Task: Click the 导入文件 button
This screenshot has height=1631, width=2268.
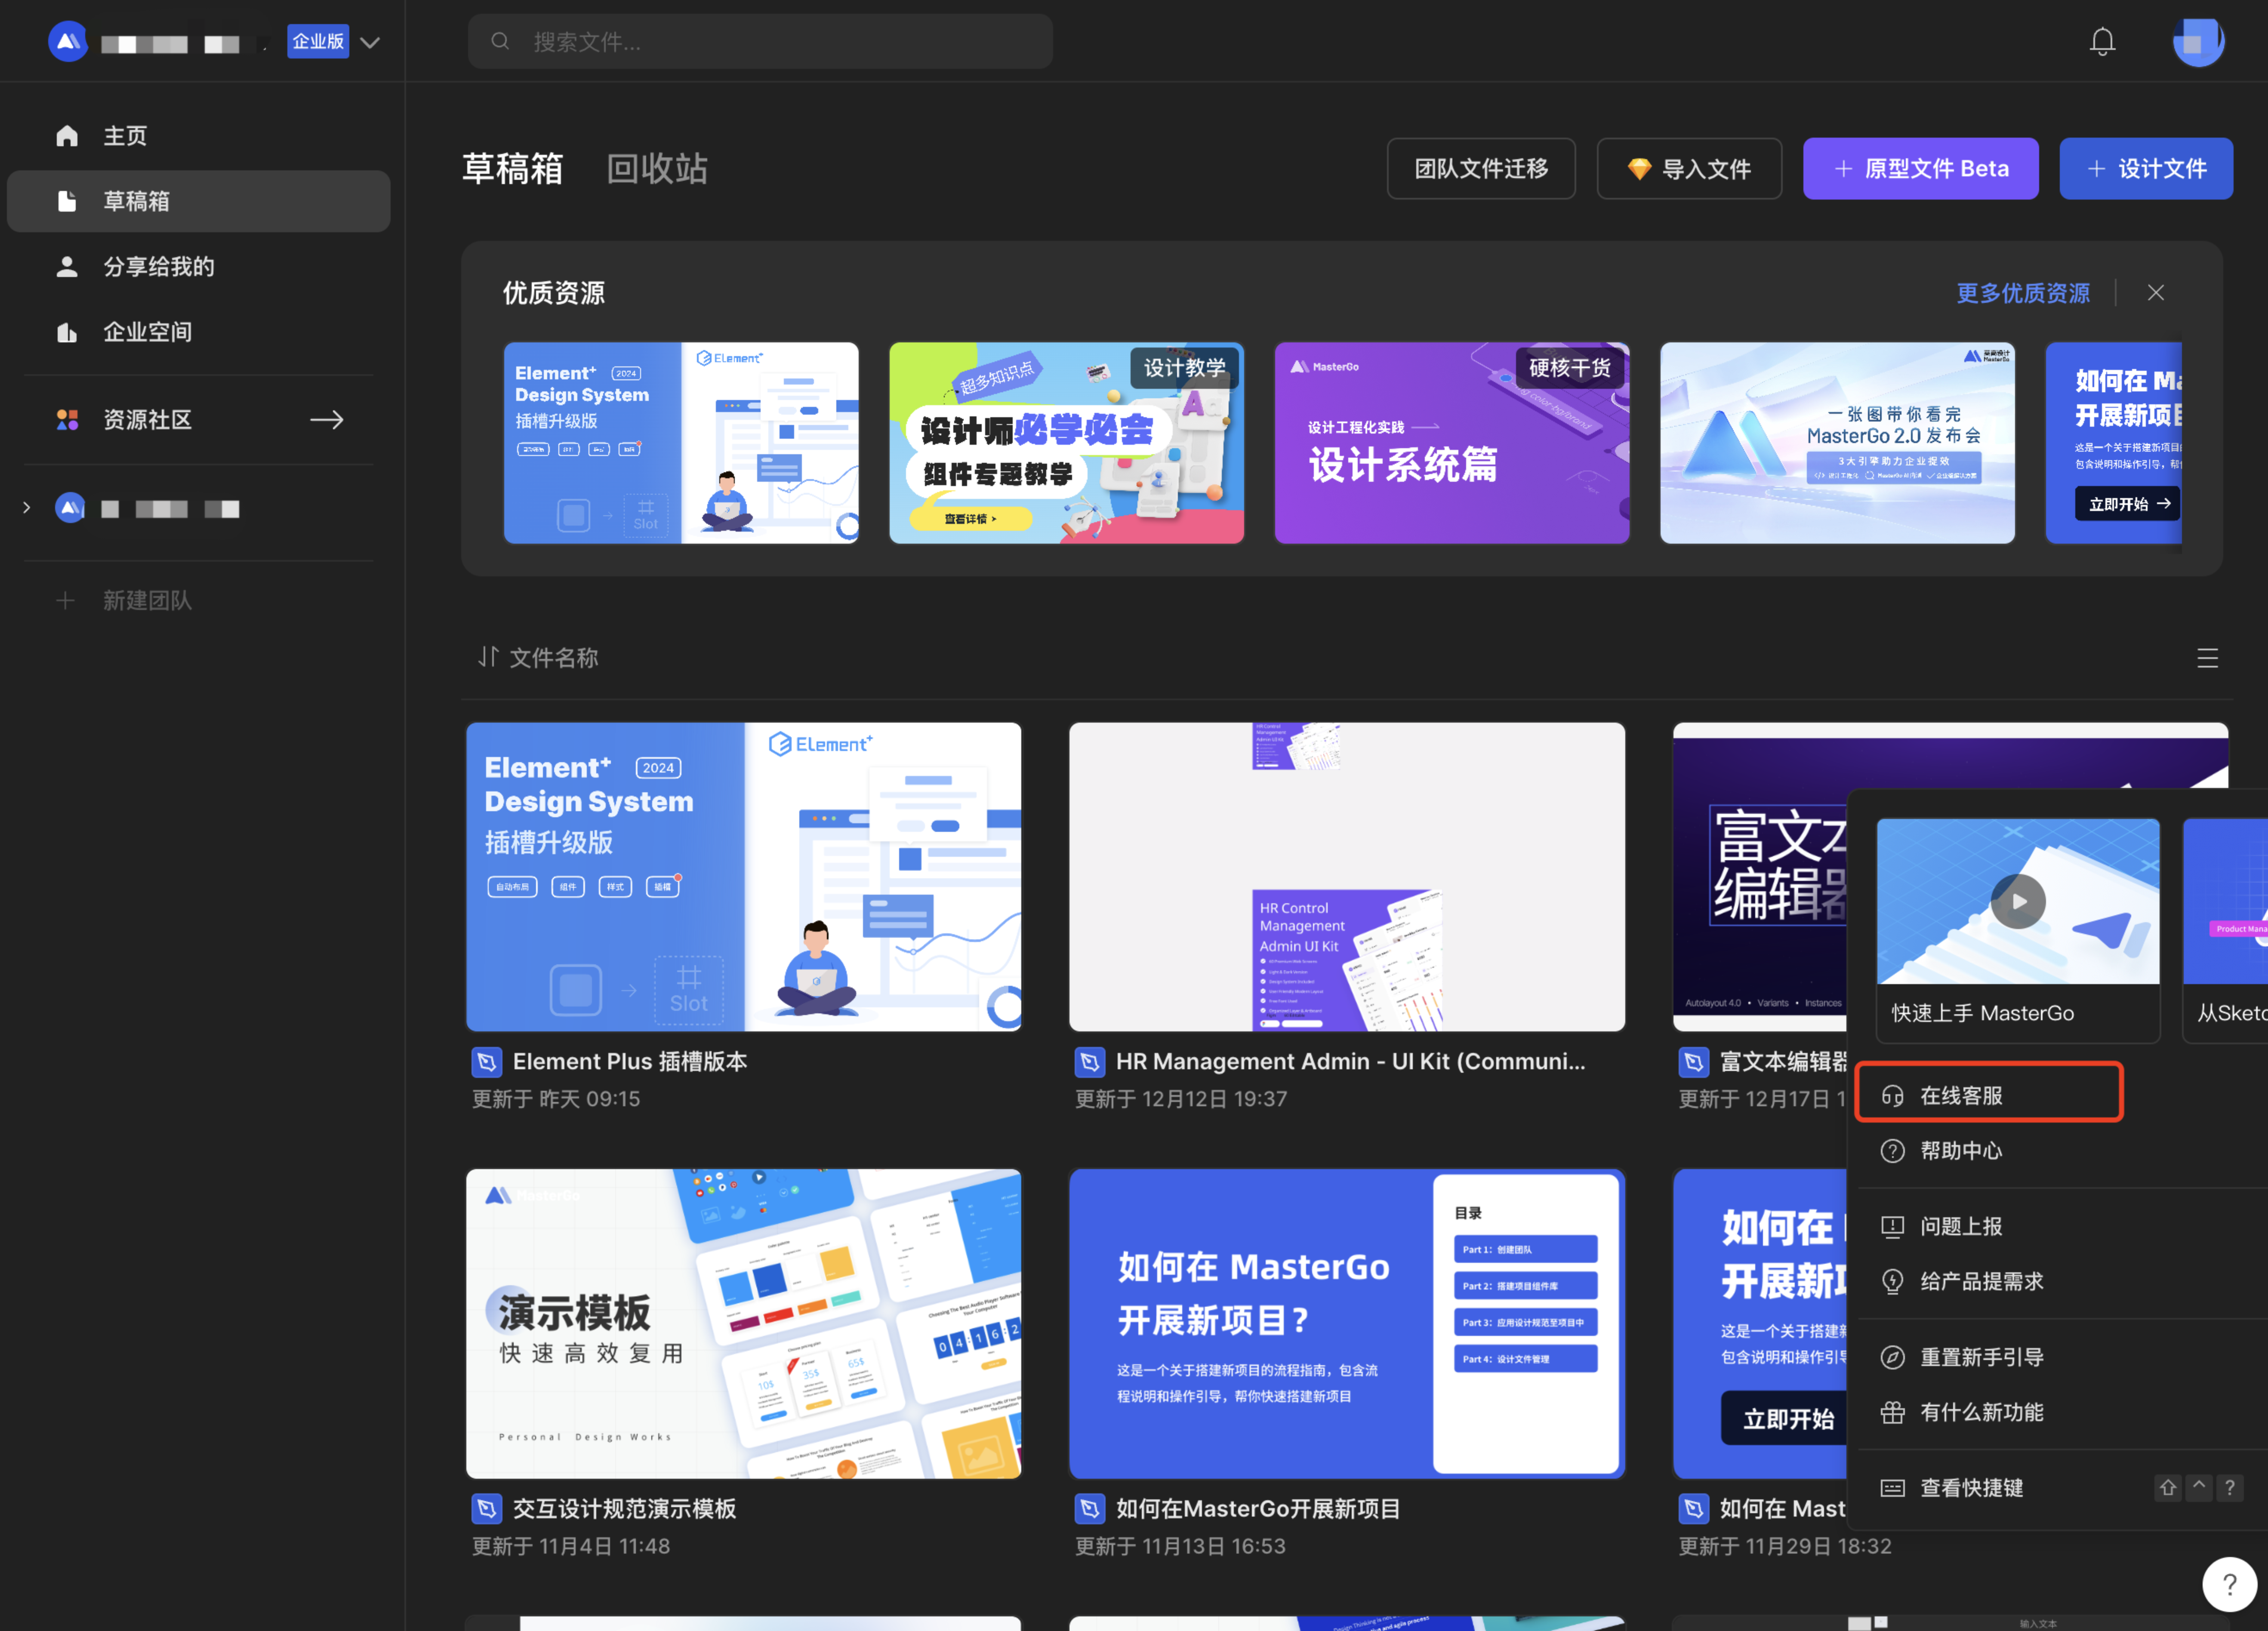Action: (x=1689, y=169)
